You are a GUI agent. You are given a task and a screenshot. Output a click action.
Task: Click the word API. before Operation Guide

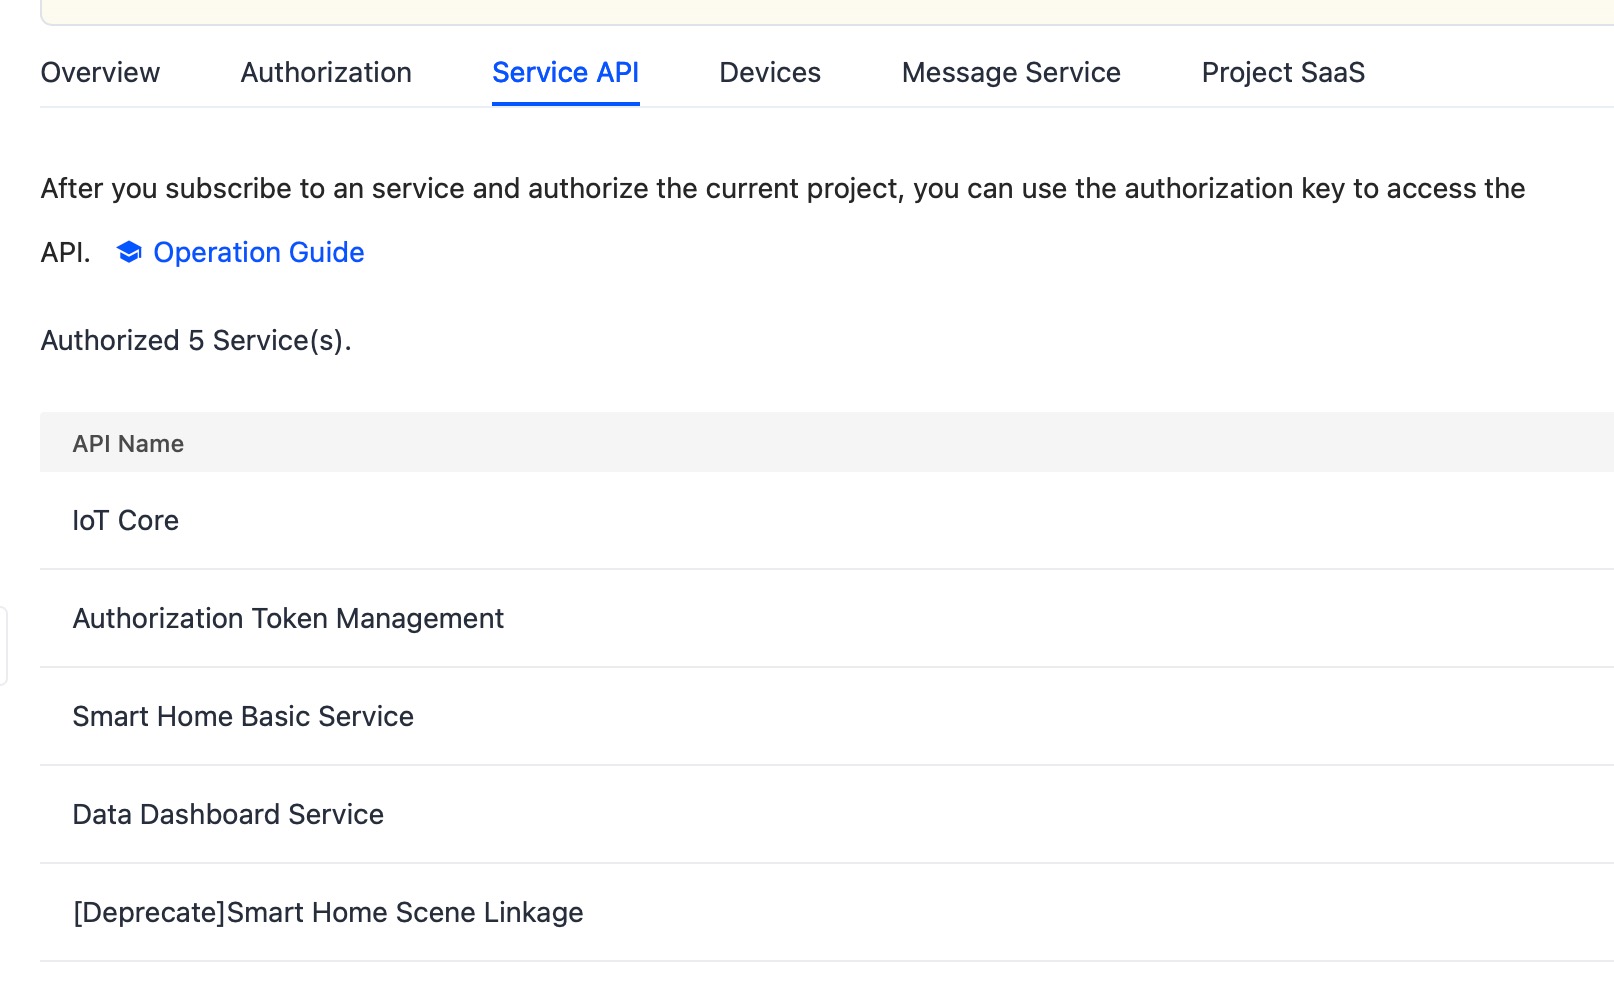65,253
